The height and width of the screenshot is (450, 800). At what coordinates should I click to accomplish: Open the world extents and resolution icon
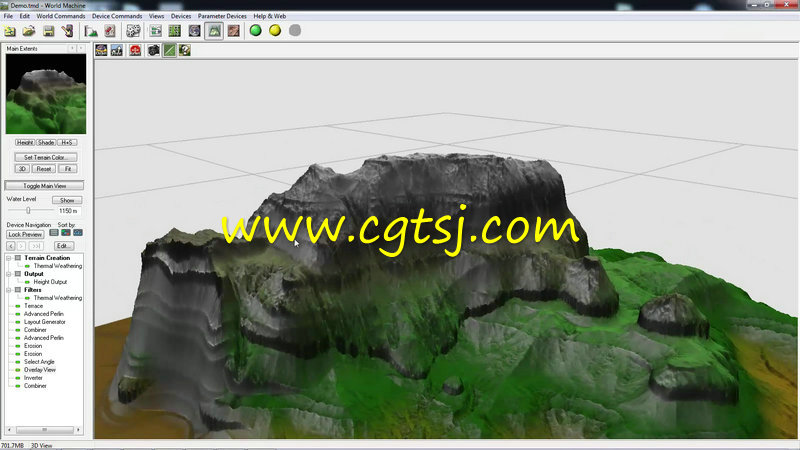pyautogui.click(x=91, y=31)
